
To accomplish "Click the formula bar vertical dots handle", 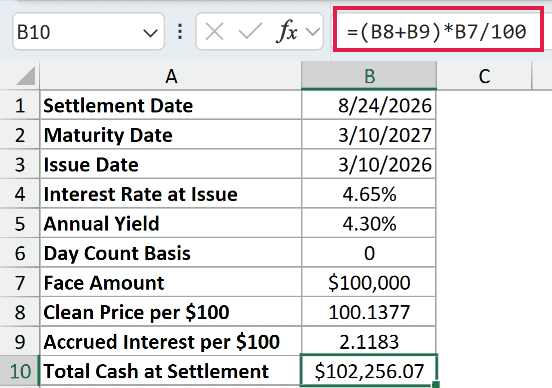I will click(180, 32).
